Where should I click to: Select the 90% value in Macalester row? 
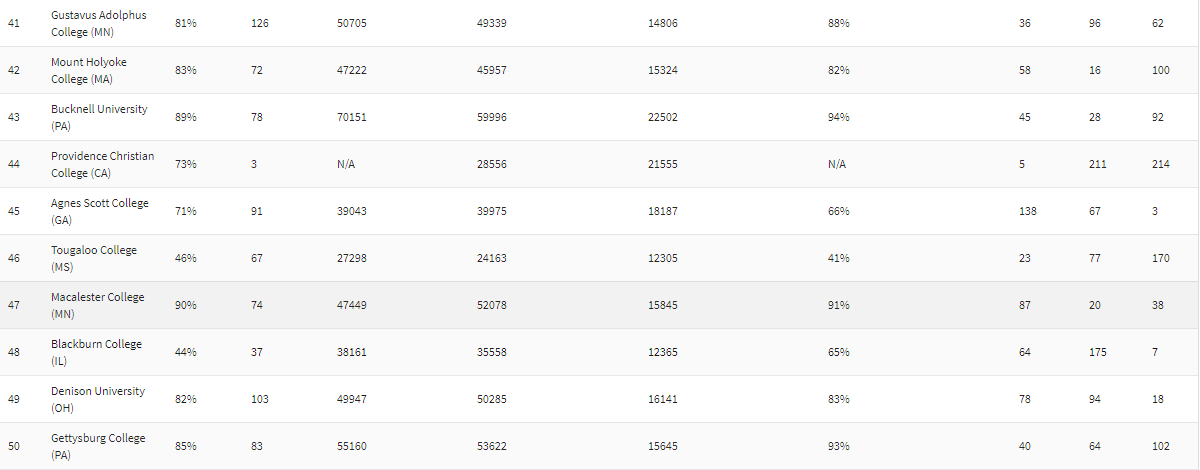[185, 305]
